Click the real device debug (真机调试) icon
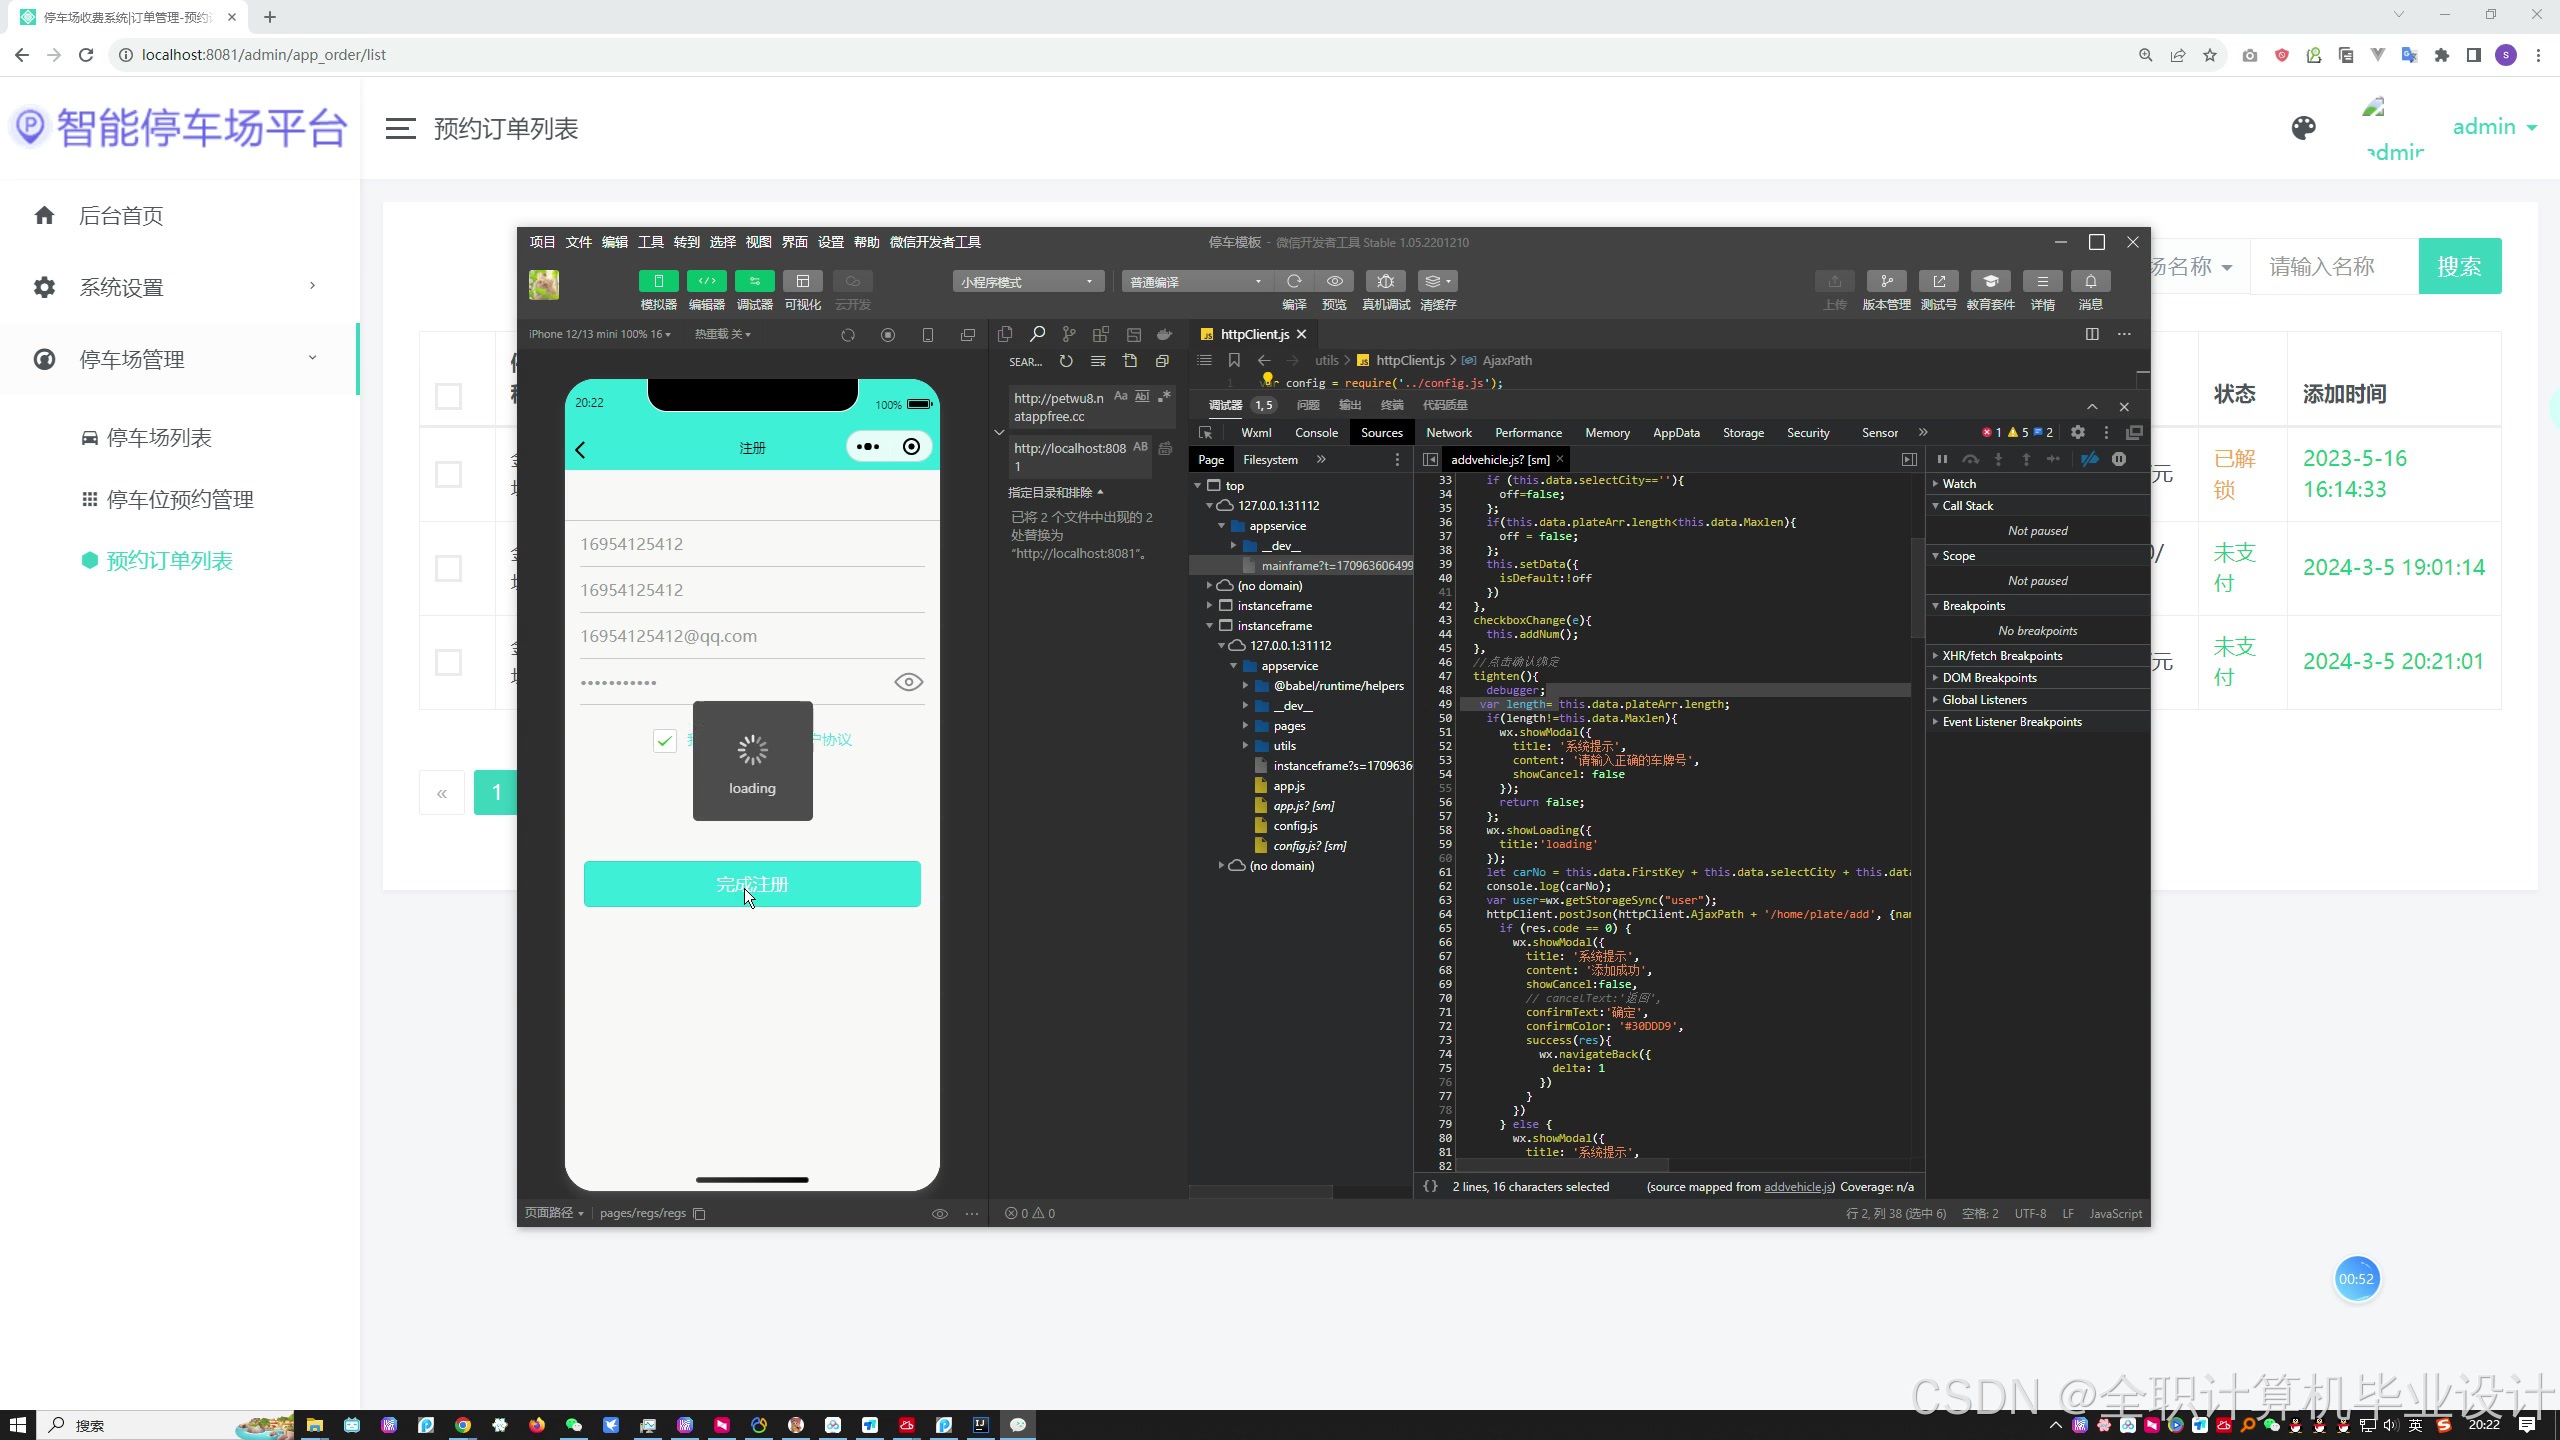Screen dimensions: 2560x1440 pos(1385,281)
